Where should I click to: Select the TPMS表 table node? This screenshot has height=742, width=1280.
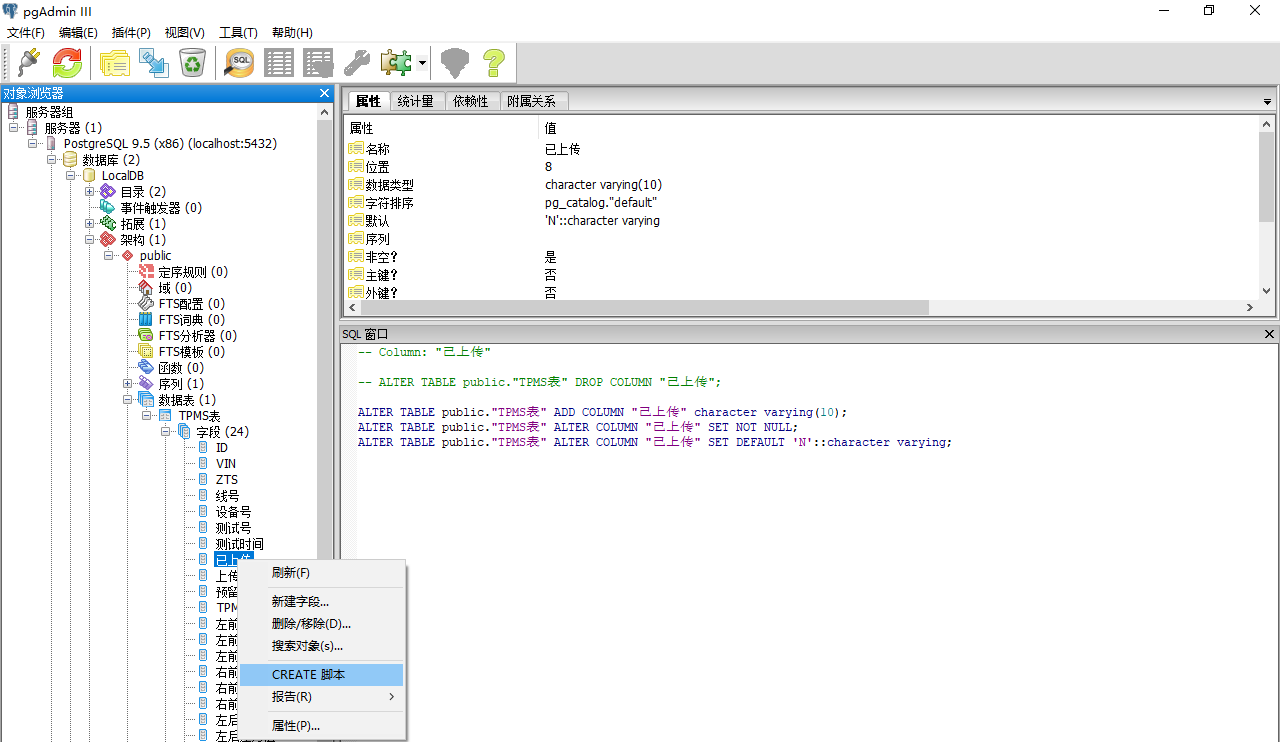[x=199, y=416]
